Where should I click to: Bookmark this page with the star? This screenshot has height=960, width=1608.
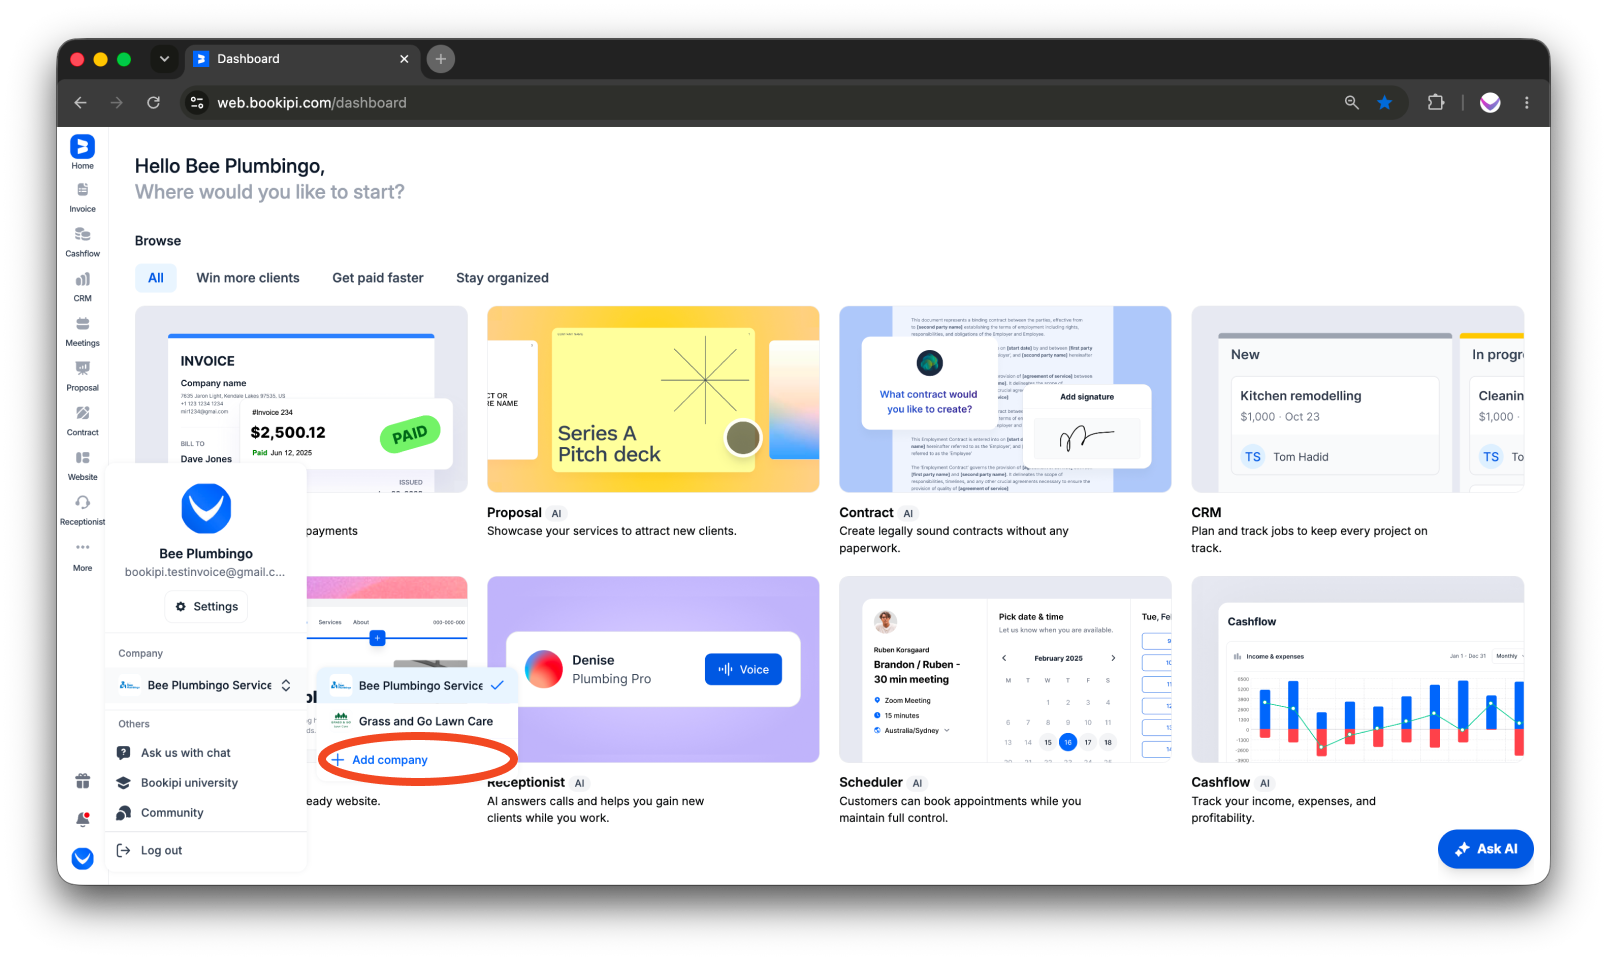coord(1384,102)
